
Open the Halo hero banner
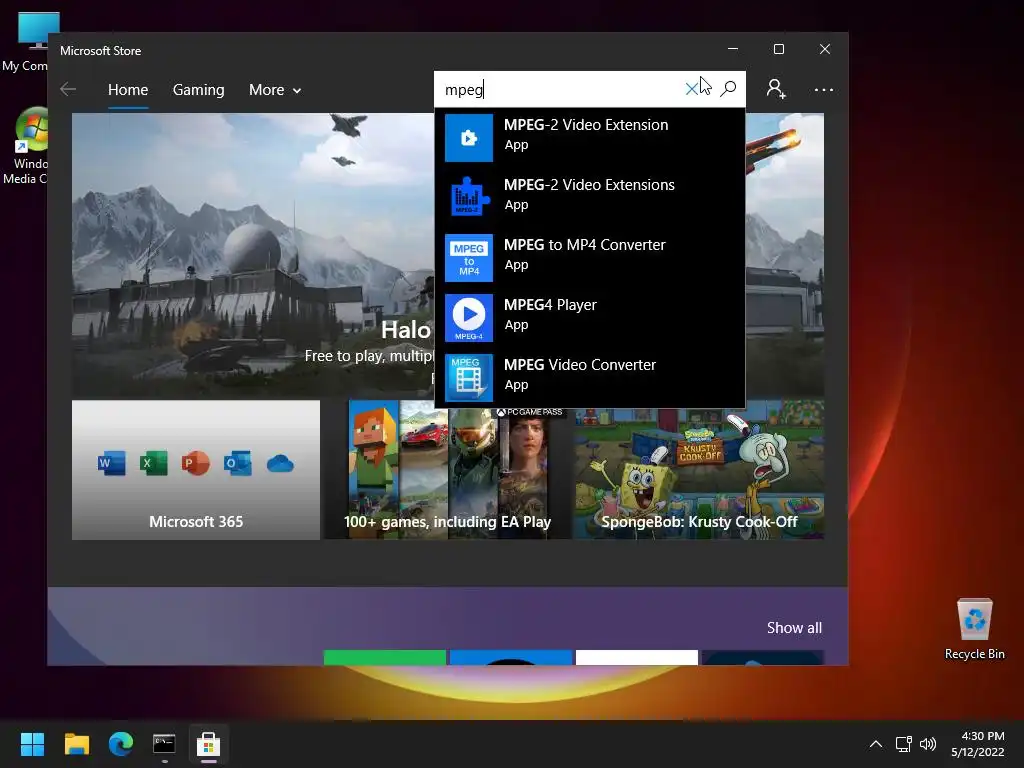click(x=253, y=256)
